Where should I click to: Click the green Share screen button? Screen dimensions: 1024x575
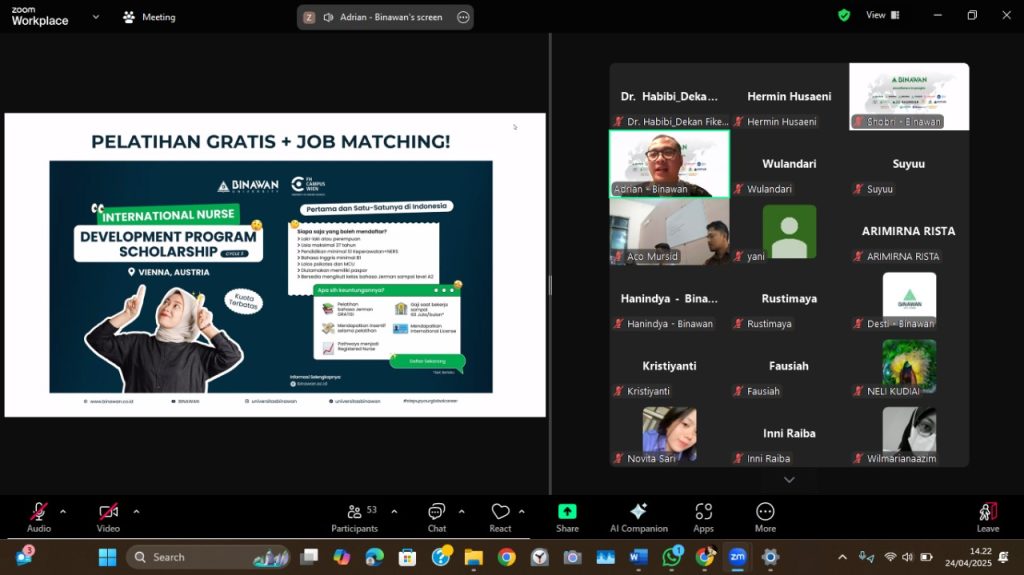tap(567, 516)
